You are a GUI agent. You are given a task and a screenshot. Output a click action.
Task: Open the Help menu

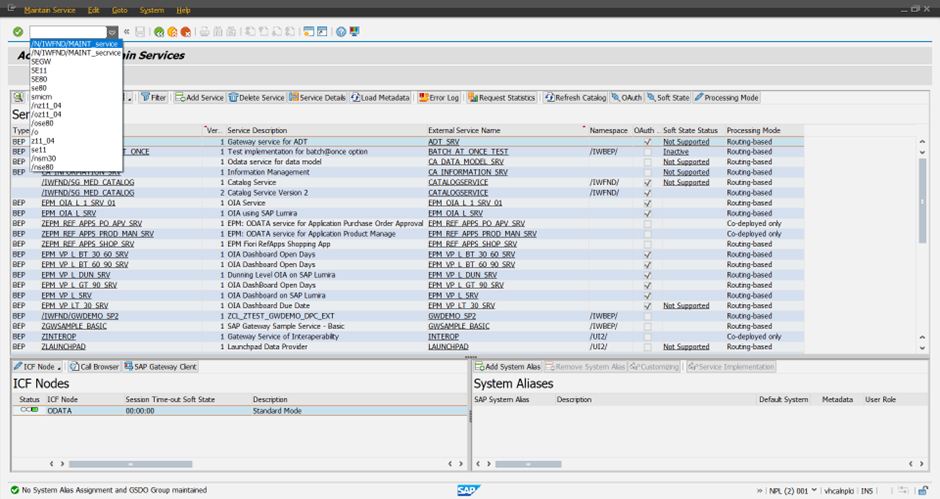tap(183, 10)
